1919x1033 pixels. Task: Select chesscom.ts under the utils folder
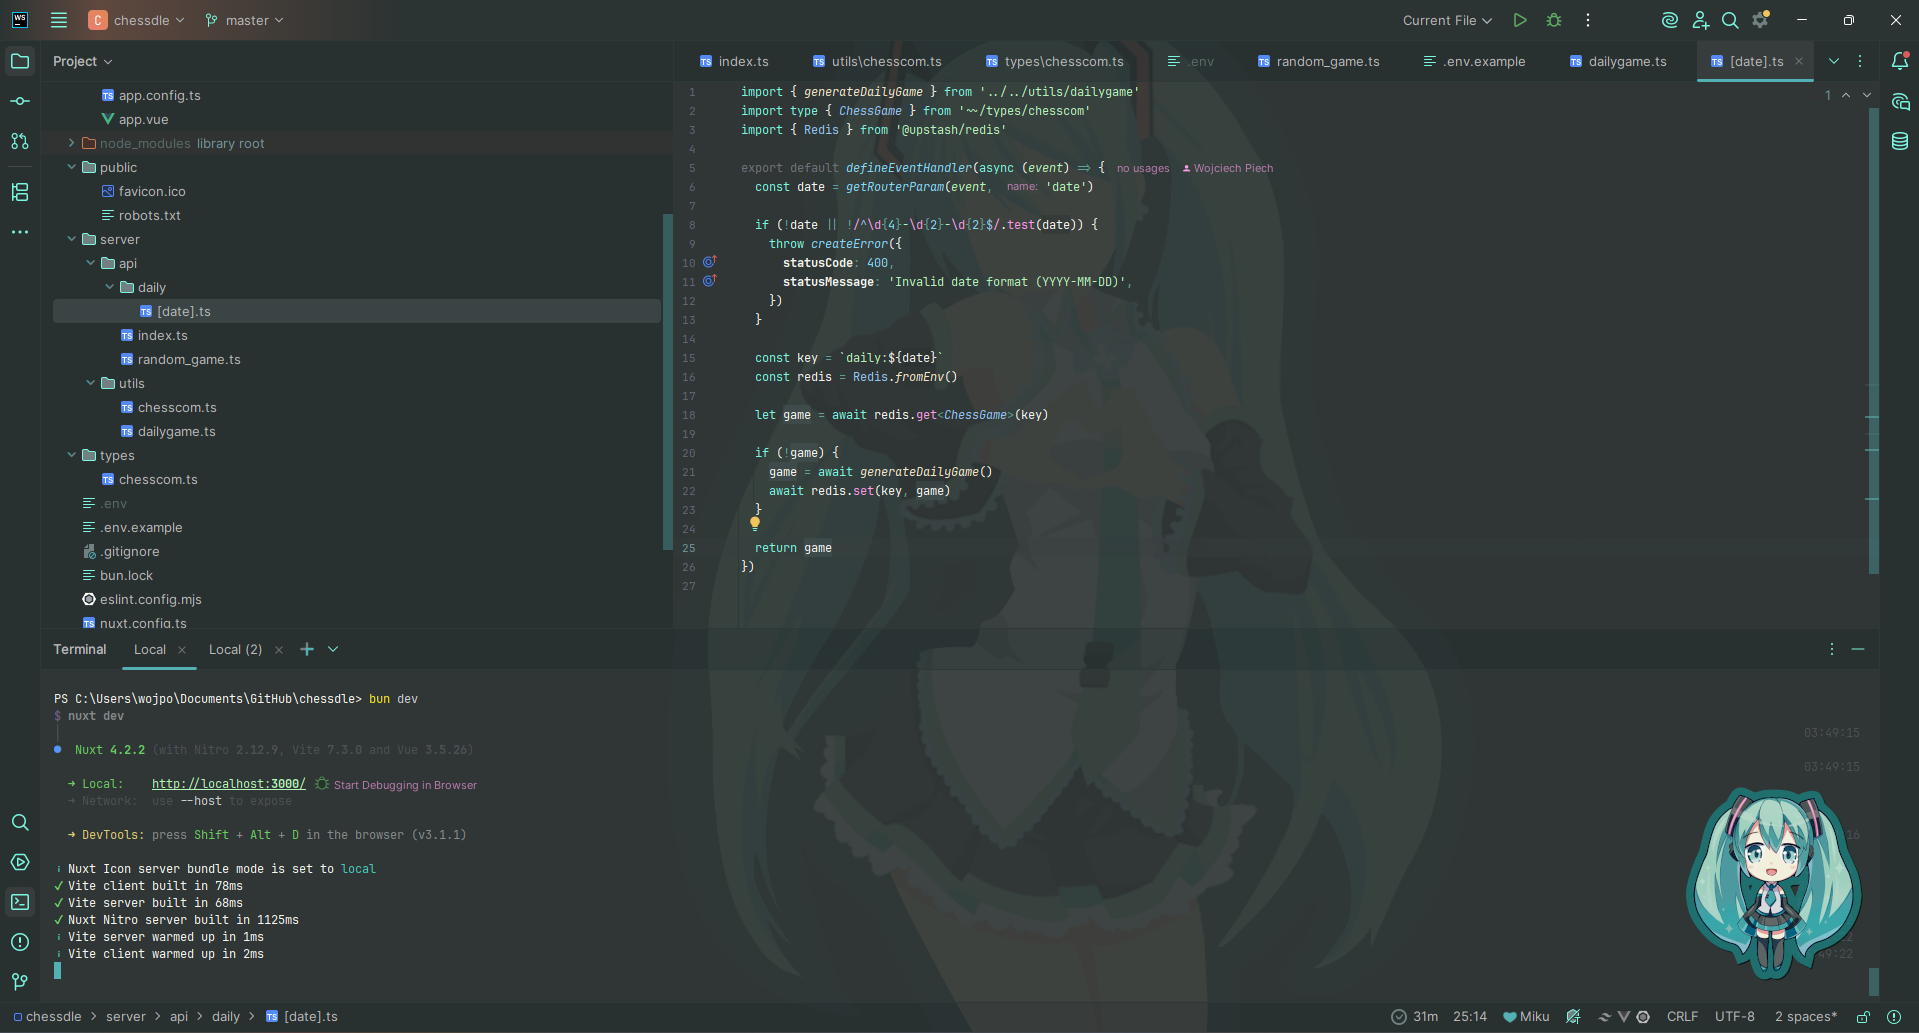177,407
